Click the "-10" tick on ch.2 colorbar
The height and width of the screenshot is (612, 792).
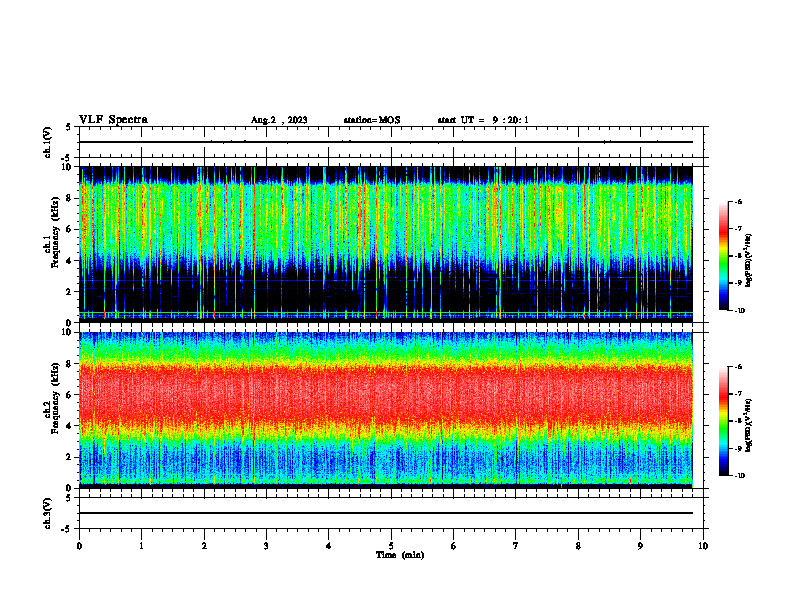[x=740, y=476]
